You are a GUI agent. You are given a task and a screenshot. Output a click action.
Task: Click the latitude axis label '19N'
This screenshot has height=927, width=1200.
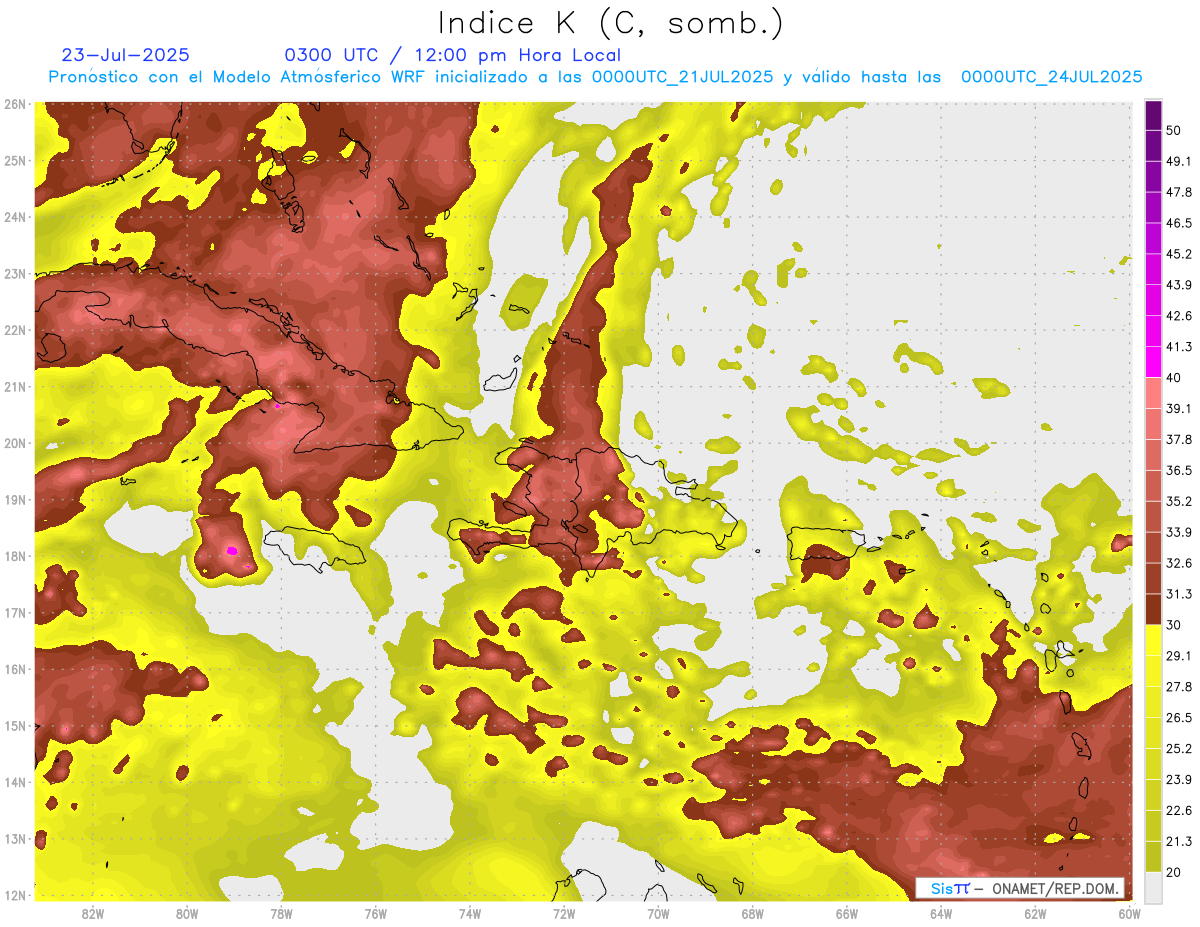pyautogui.click(x=15, y=499)
